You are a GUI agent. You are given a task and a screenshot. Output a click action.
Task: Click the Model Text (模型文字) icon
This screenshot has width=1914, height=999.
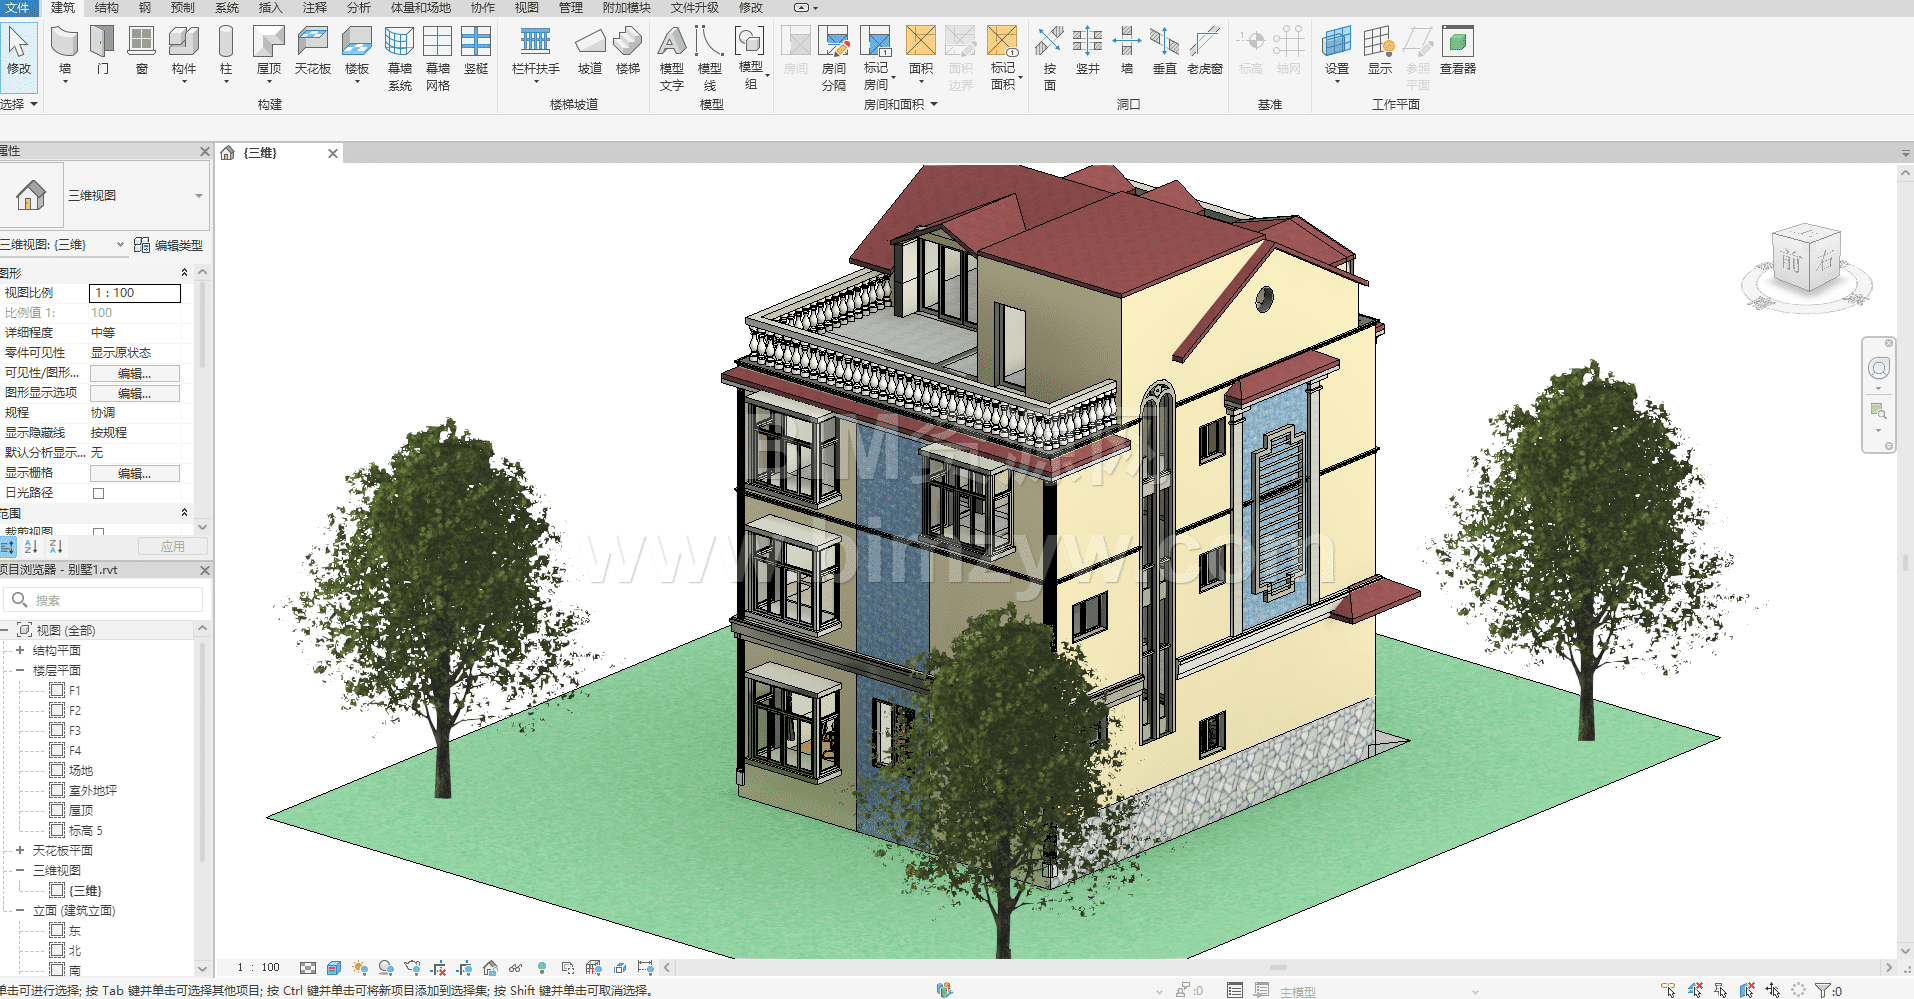(x=672, y=43)
